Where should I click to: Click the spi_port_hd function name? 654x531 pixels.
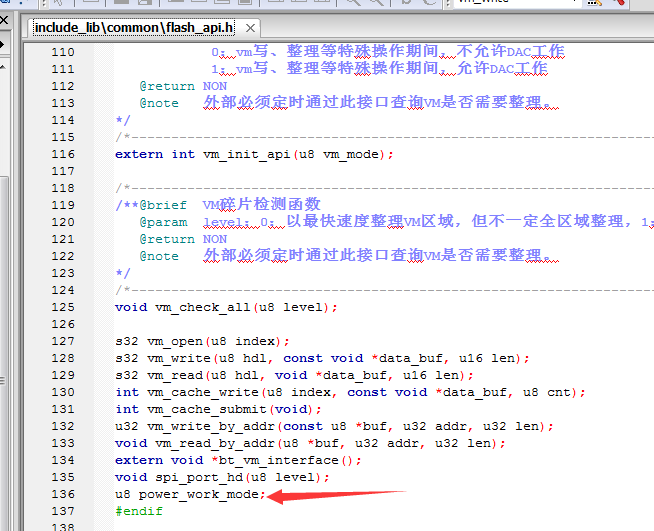[199, 478]
